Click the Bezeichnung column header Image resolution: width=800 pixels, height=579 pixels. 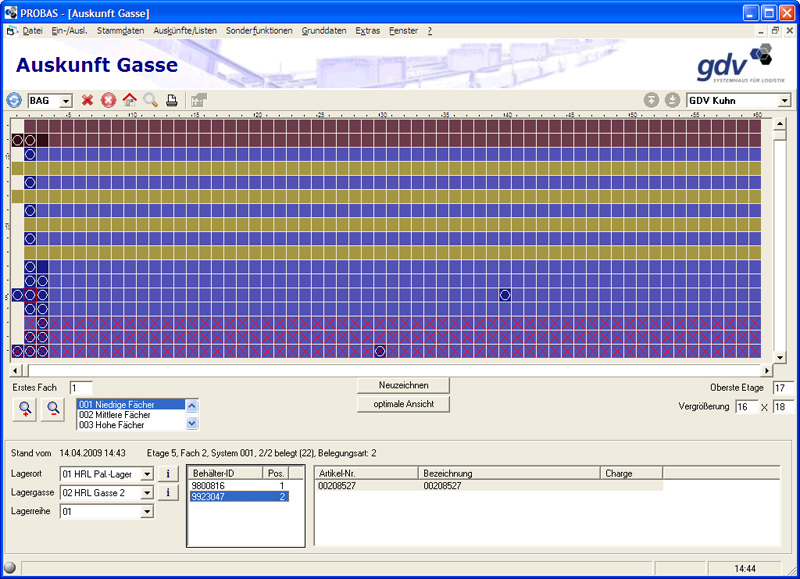[509, 473]
